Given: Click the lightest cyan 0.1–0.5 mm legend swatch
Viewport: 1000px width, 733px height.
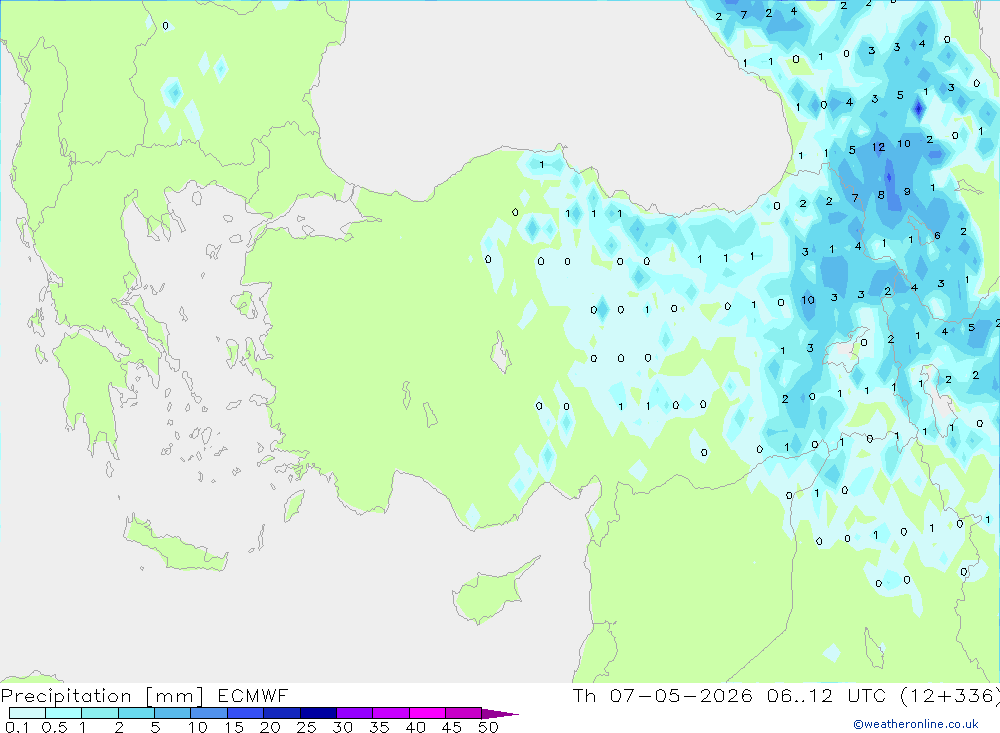Looking at the screenshot, I should tap(27, 713).
